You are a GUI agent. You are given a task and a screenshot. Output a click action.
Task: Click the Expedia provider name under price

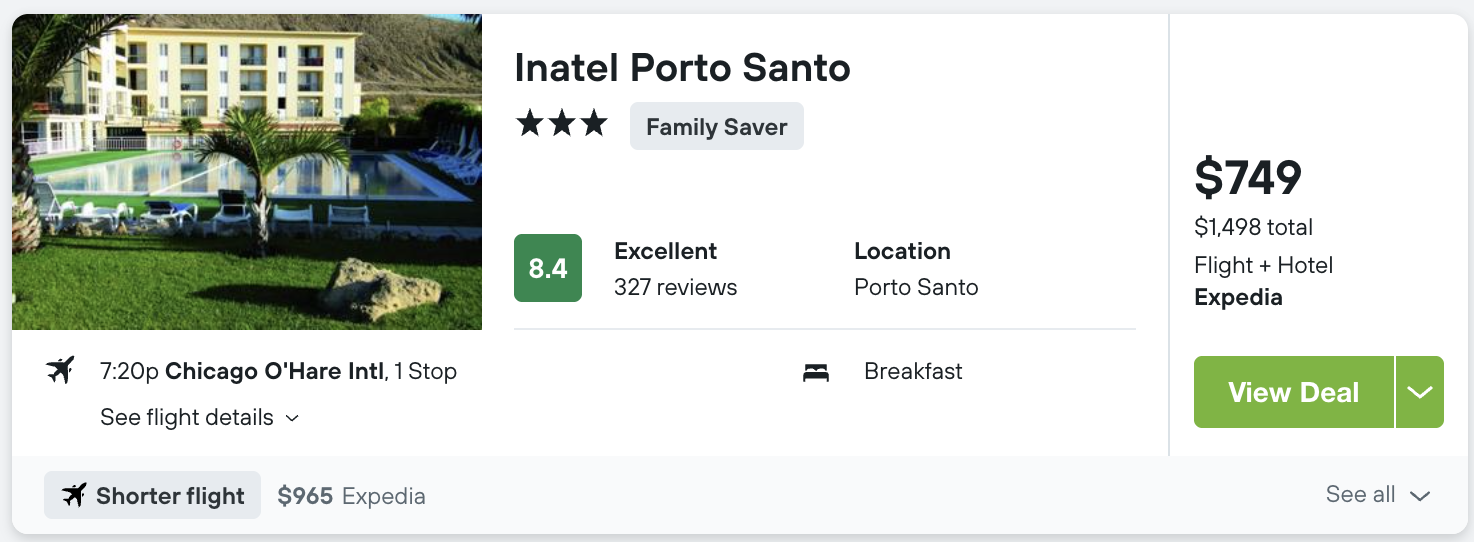pos(1238,297)
